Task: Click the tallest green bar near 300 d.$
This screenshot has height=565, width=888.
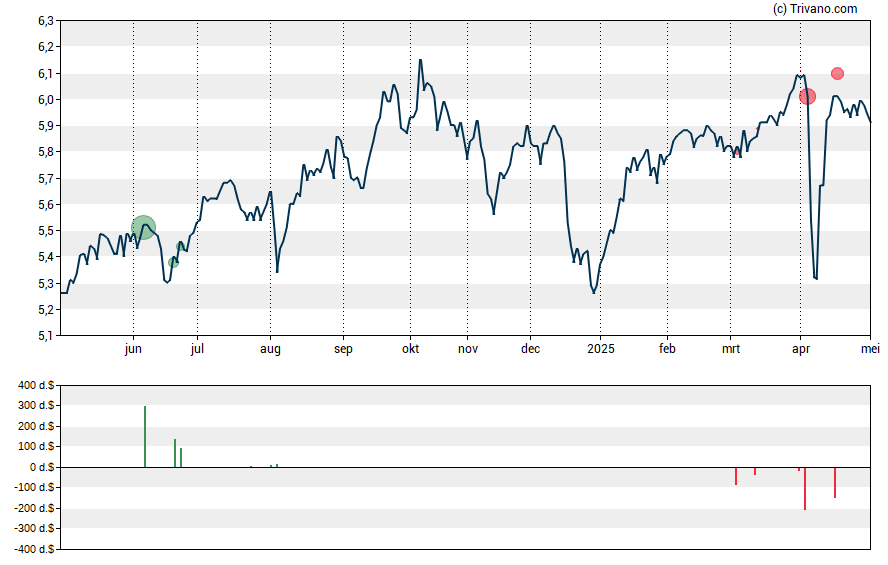Action: coord(145,436)
